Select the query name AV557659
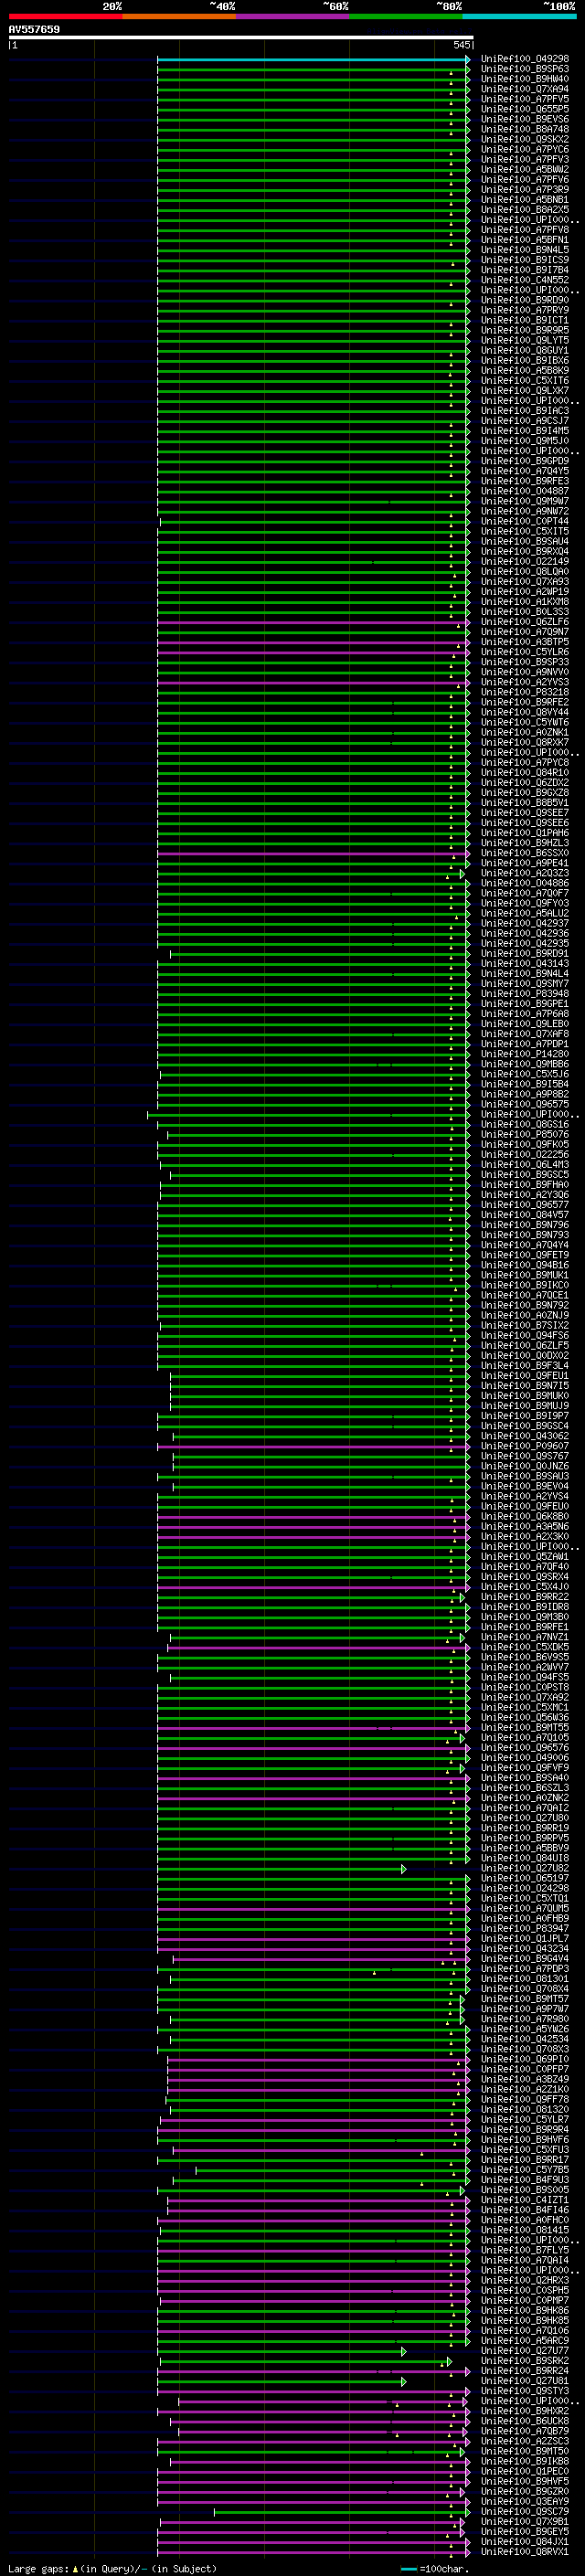Image resolution: width=585 pixels, height=2576 pixels. click(x=34, y=29)
